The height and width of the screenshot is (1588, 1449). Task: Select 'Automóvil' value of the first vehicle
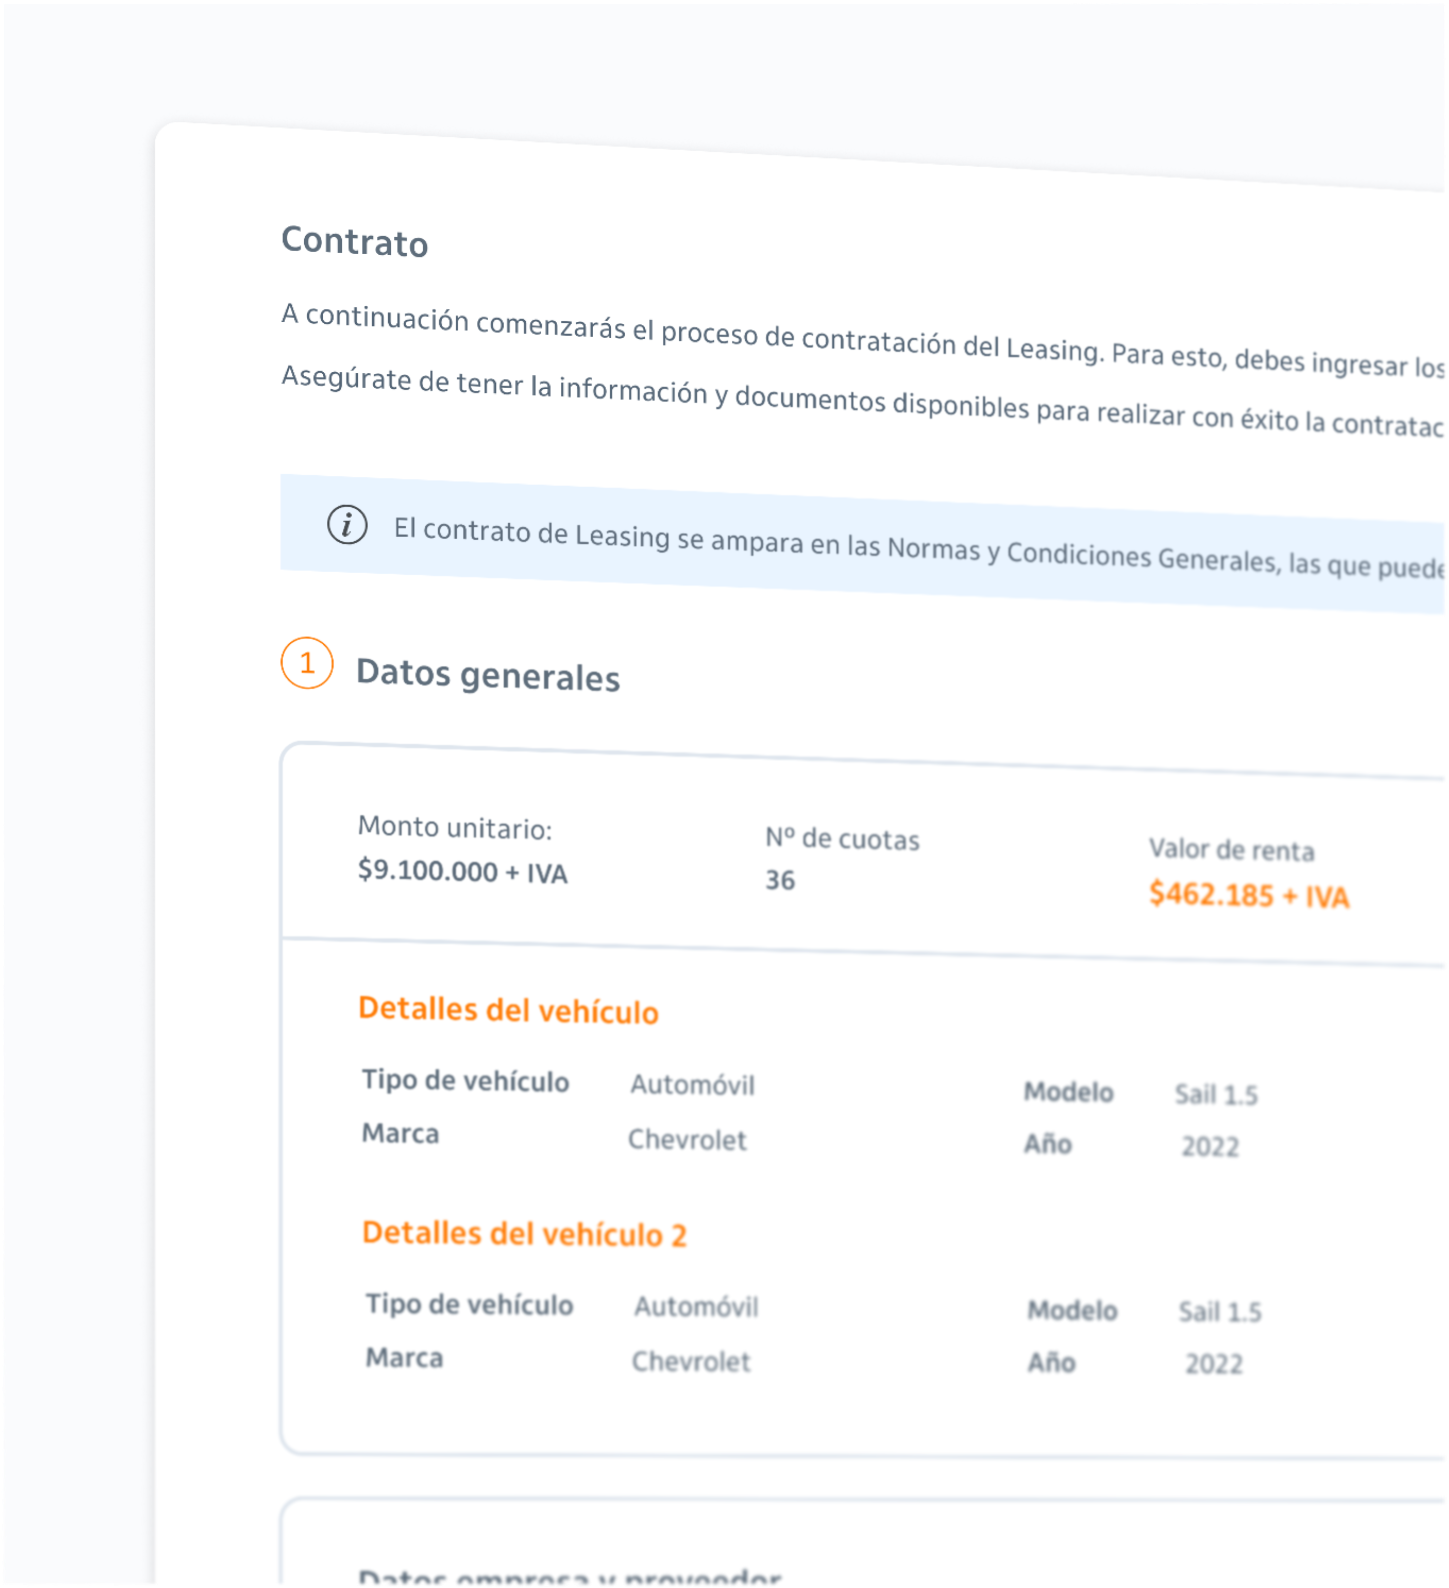tap(692, 1085)
